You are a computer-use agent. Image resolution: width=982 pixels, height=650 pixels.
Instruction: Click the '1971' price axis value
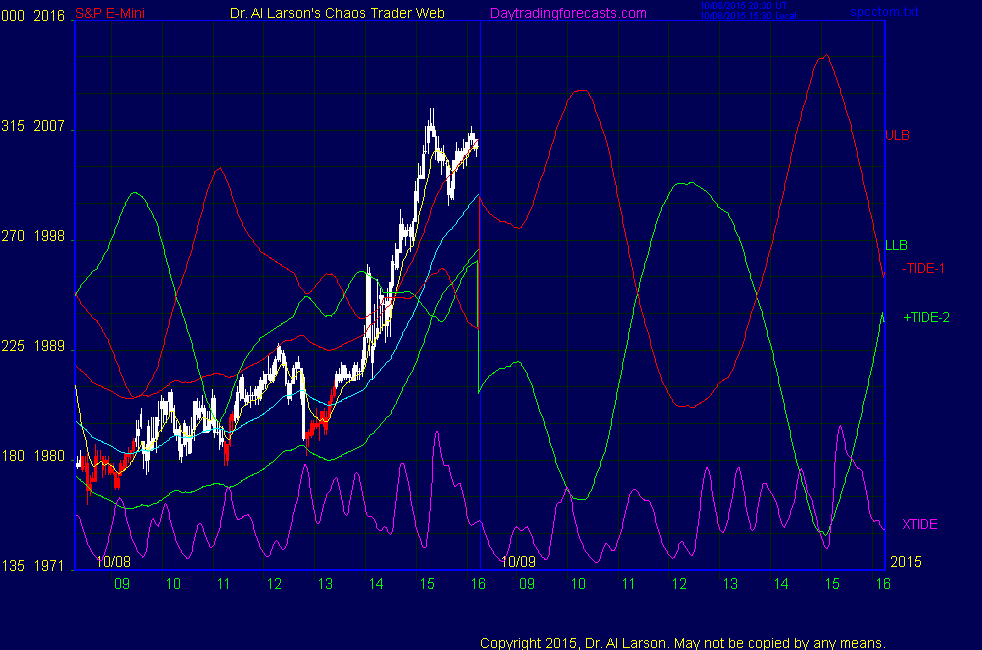(x=49, y=566)
